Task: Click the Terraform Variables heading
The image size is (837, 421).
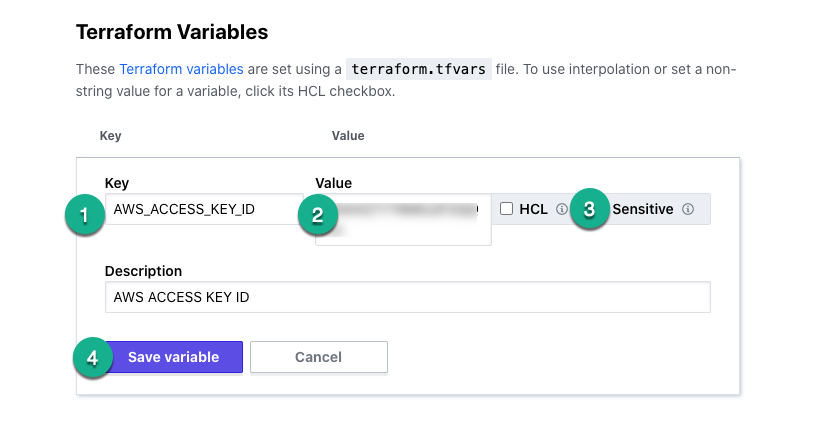Action: [172, 32]
